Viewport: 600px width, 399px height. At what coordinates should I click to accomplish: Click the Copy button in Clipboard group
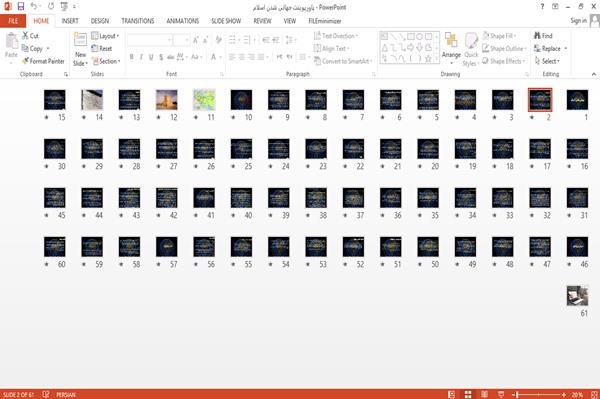tap(33, 49)
